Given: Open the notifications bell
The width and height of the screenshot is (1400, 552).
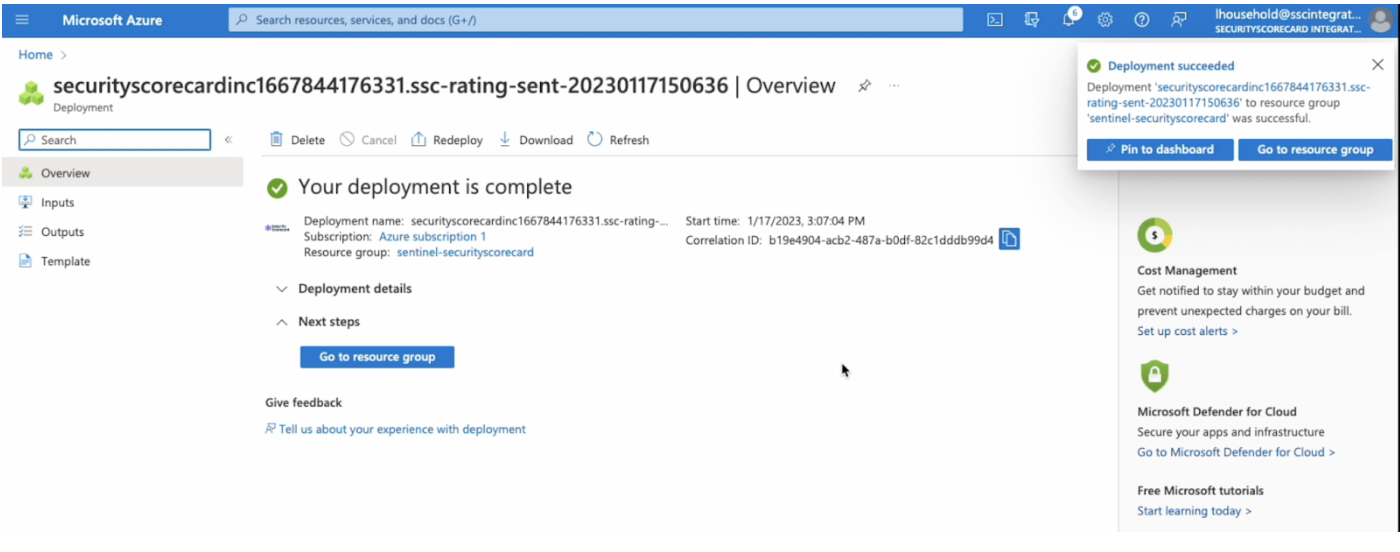Looking at the screenshot, I should click(1069, 20).
